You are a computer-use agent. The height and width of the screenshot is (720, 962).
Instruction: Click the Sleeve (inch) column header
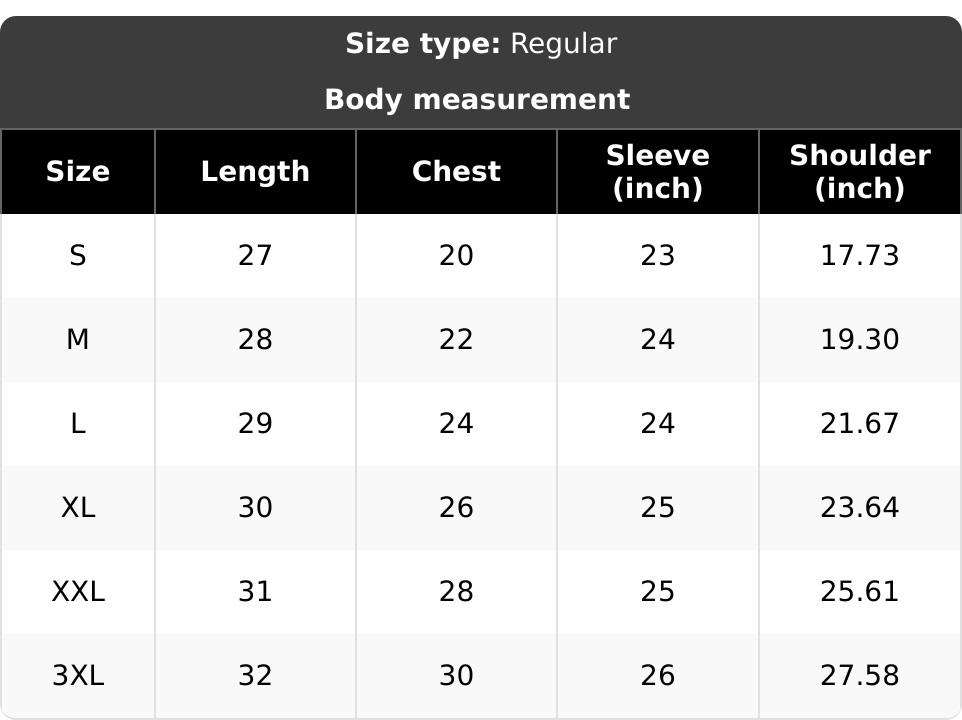pyautogui.click(x=658, y=172)
